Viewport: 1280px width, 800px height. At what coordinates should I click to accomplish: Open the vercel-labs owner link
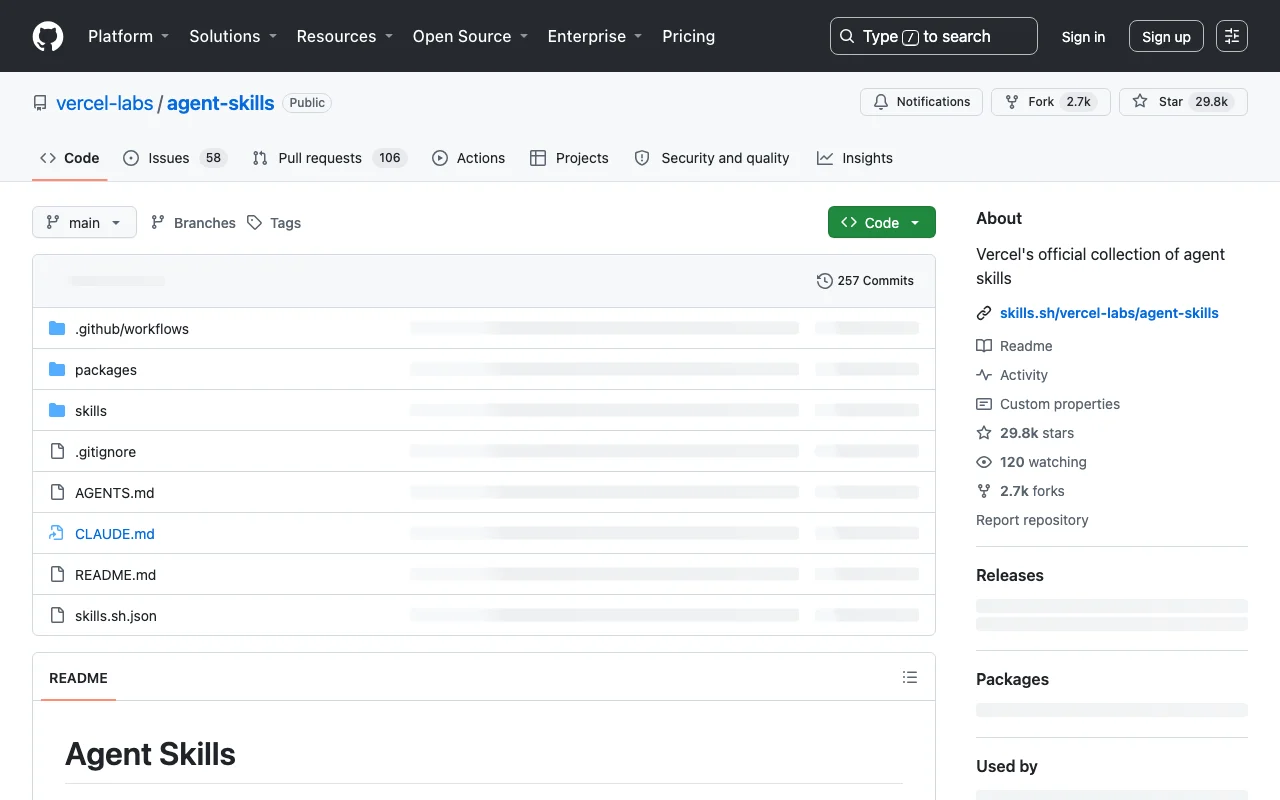[x=104, y=103]
